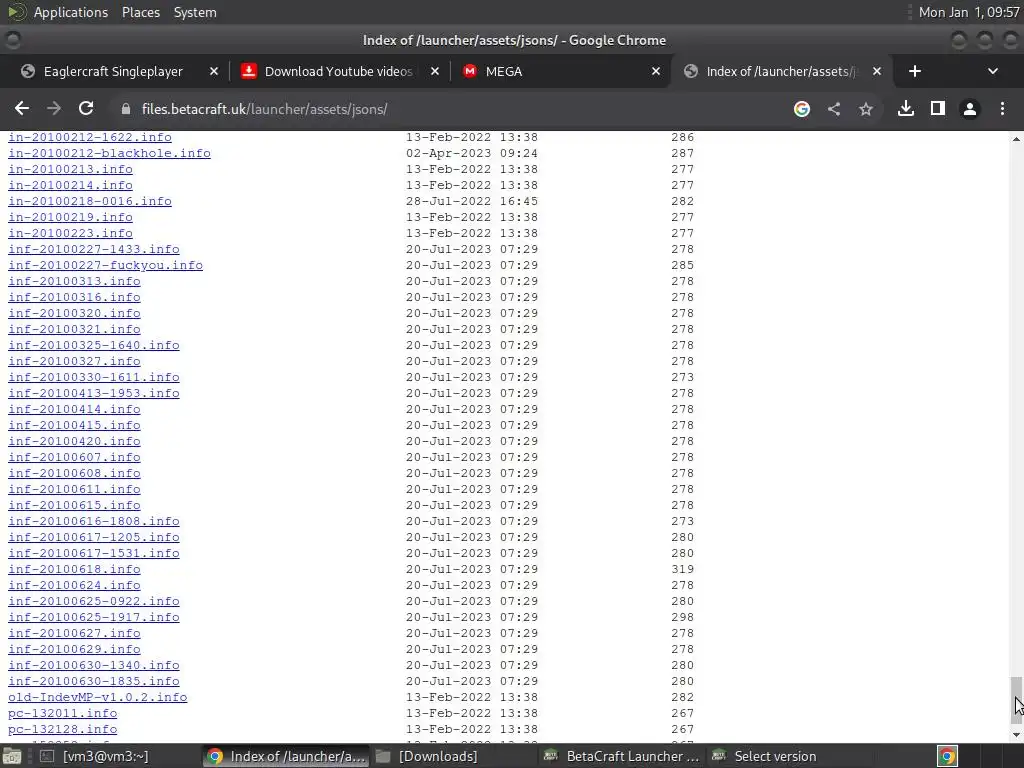The image size is (1024, 768).
Task: Close the Download Youtube videos tab
Action: (435, 71)
